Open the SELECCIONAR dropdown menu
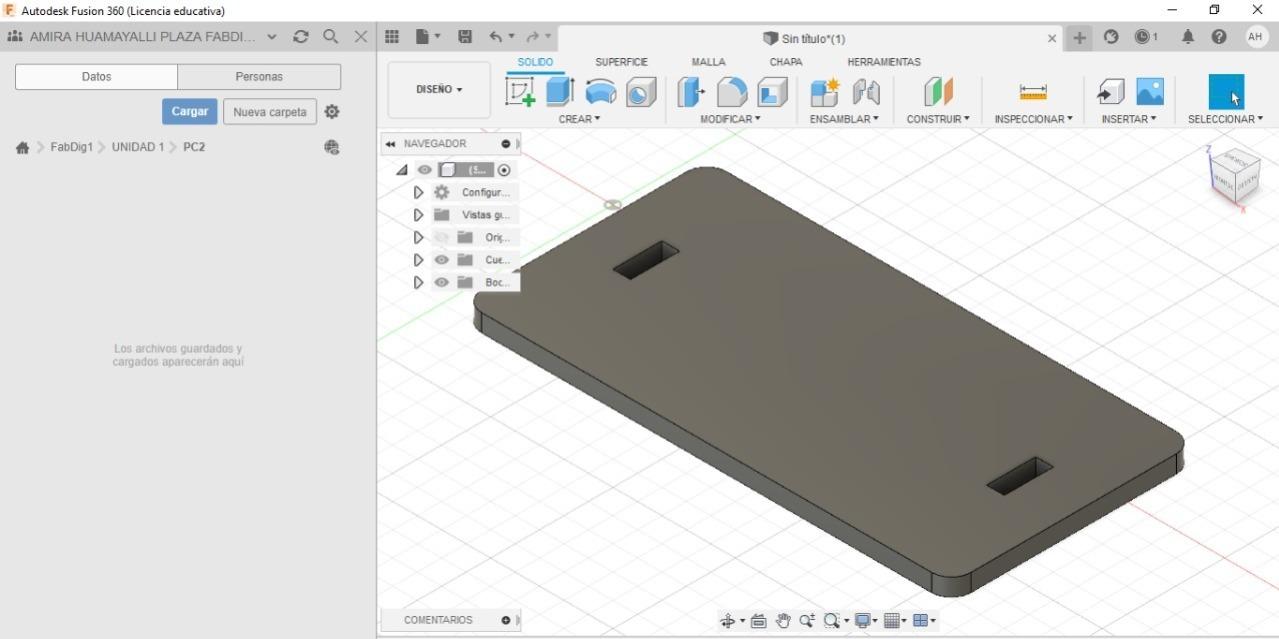 [1225, 119]
